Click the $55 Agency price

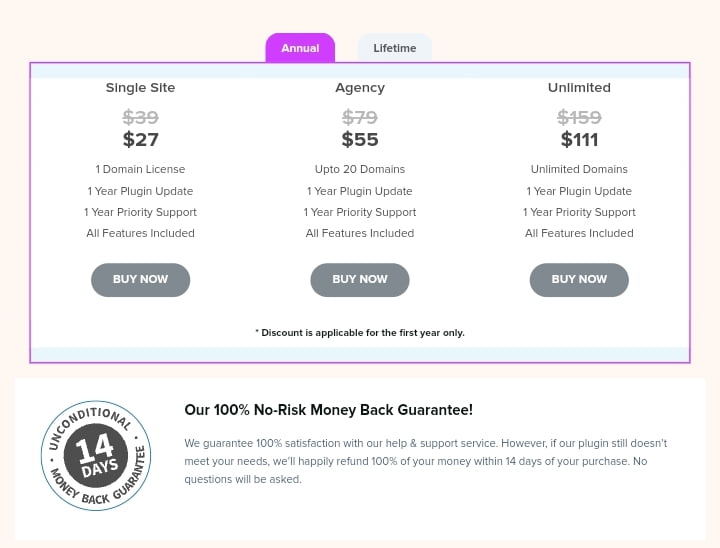360,140
